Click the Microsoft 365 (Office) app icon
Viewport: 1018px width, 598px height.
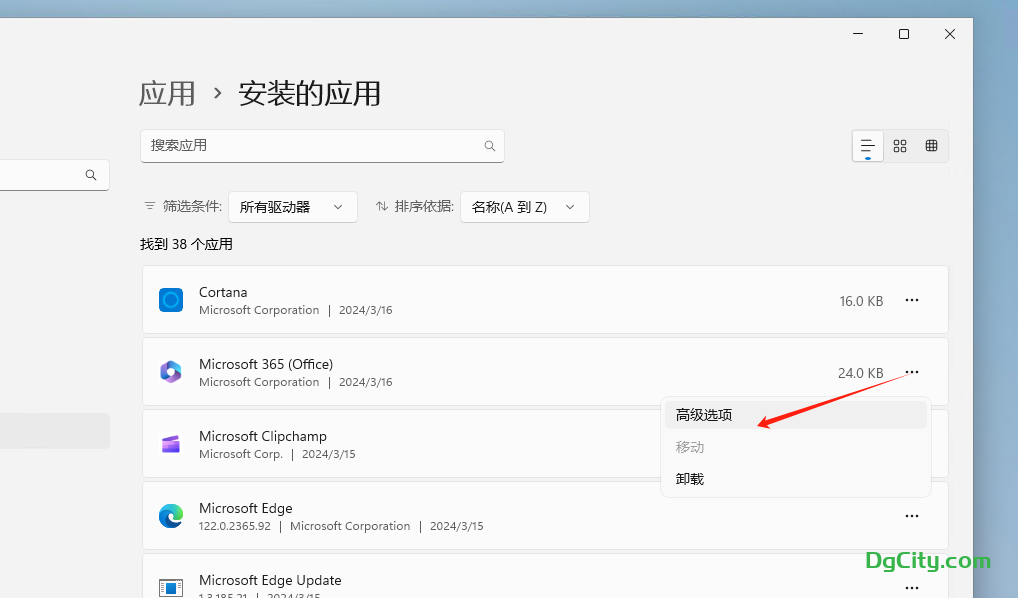pos(171,372)
